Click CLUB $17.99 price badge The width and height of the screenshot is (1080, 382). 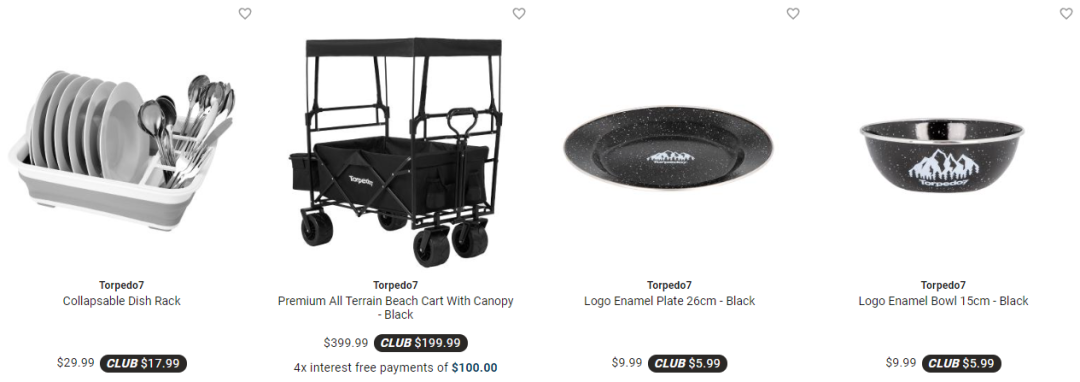(x=143, y=363)
